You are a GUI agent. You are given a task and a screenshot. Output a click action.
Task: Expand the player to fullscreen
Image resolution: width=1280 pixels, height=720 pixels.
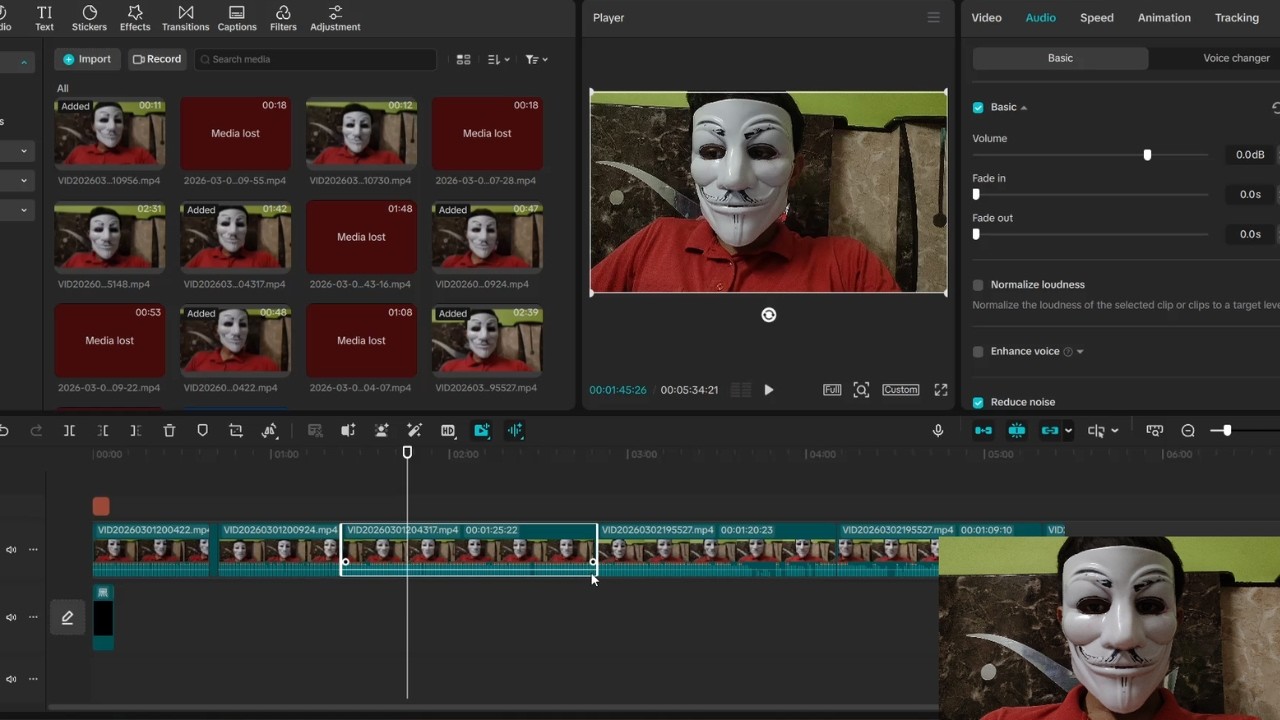941,390
